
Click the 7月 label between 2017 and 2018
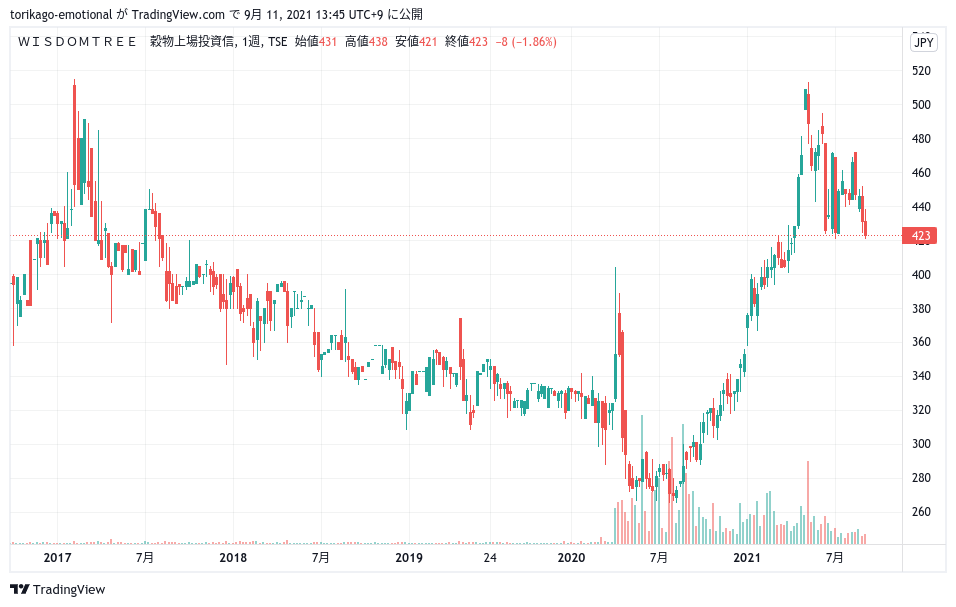pos(145,558)
